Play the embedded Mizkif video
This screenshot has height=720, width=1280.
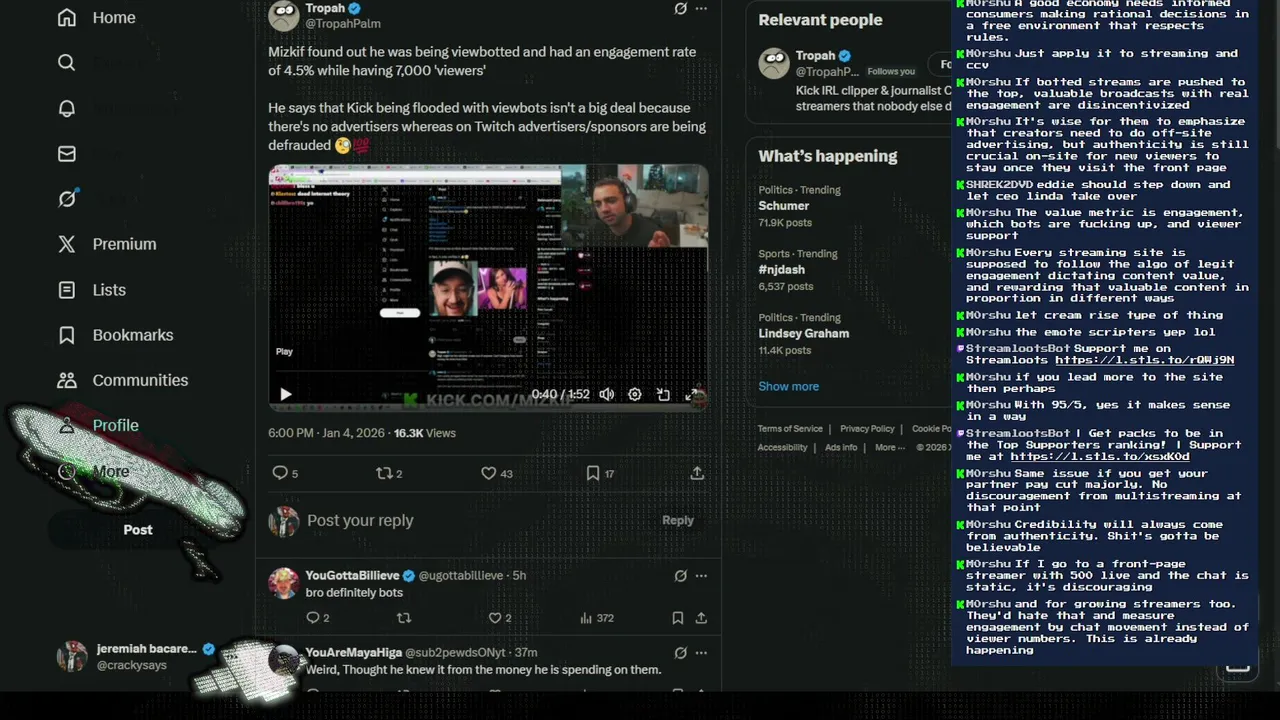coord(285,394)
